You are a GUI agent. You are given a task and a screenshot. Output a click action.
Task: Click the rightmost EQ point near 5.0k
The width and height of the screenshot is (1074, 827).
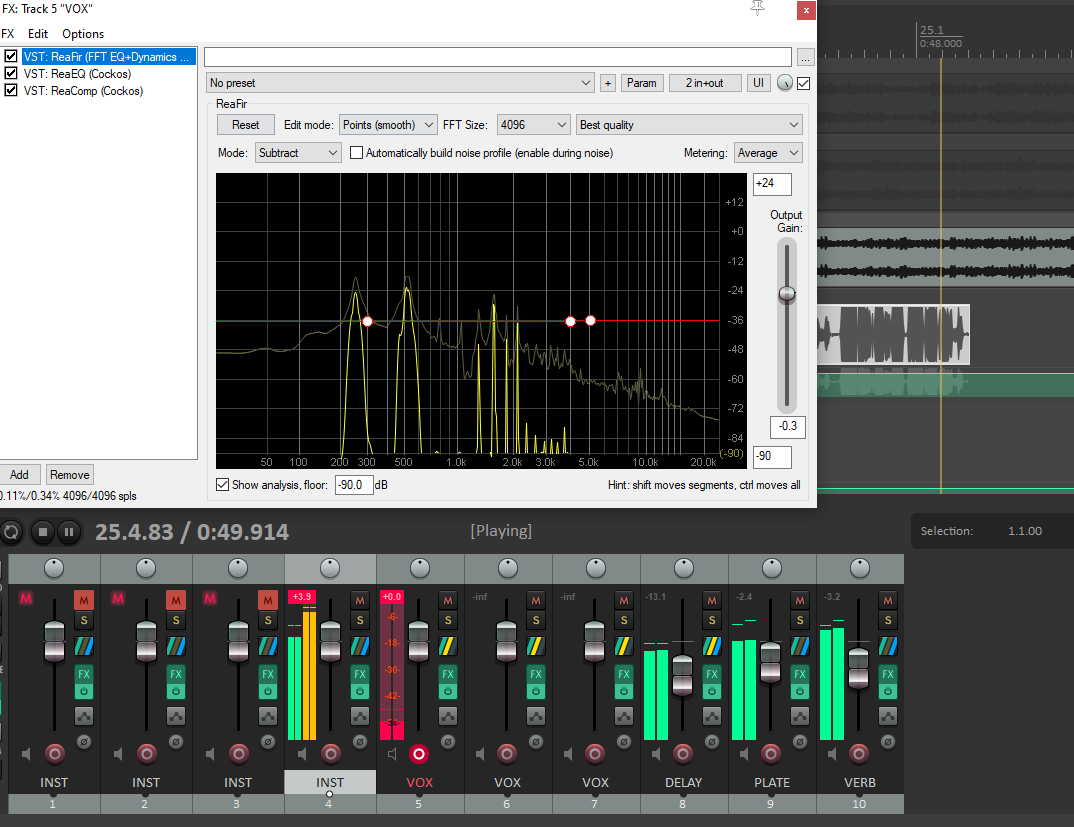click(590, 321)
